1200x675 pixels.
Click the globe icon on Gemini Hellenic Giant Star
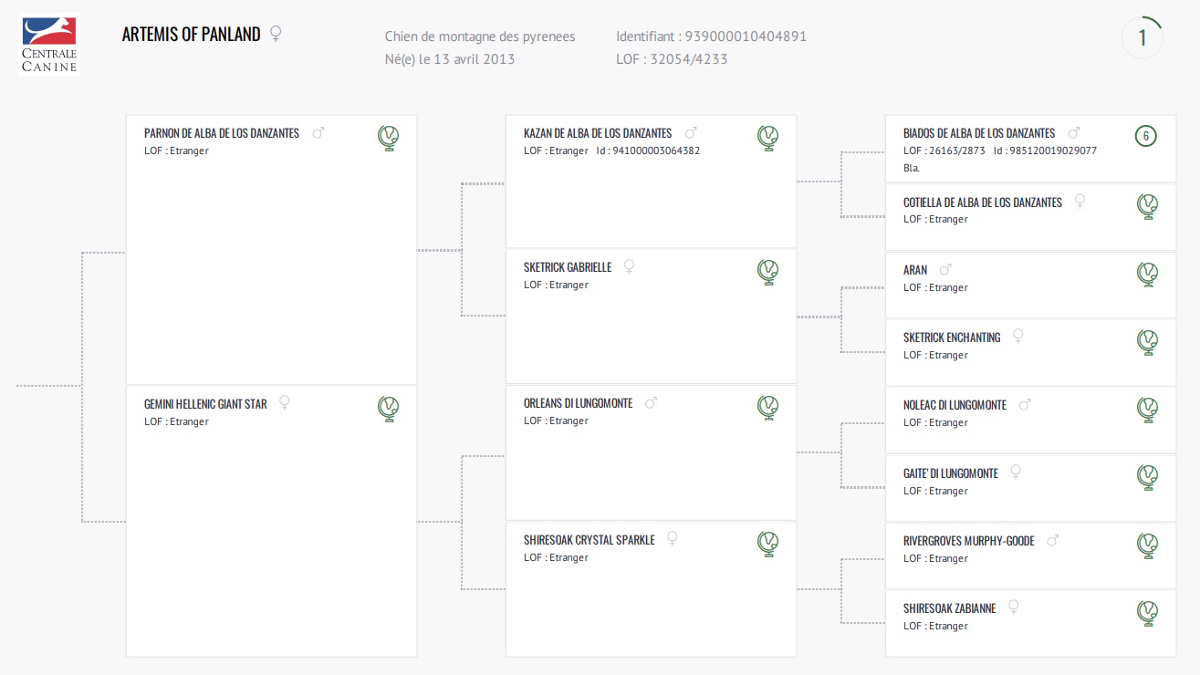point(388,408)
